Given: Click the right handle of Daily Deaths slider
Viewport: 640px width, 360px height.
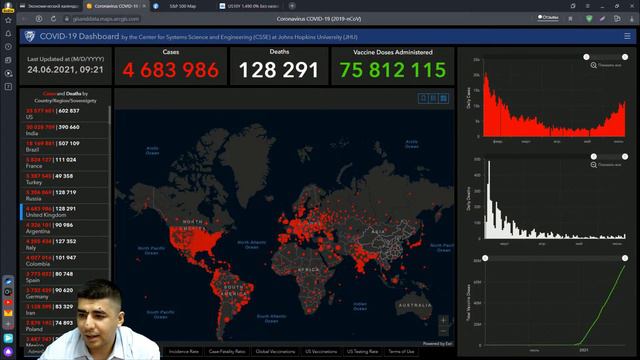Looking at the screenshot, I should tap(625, 156).
